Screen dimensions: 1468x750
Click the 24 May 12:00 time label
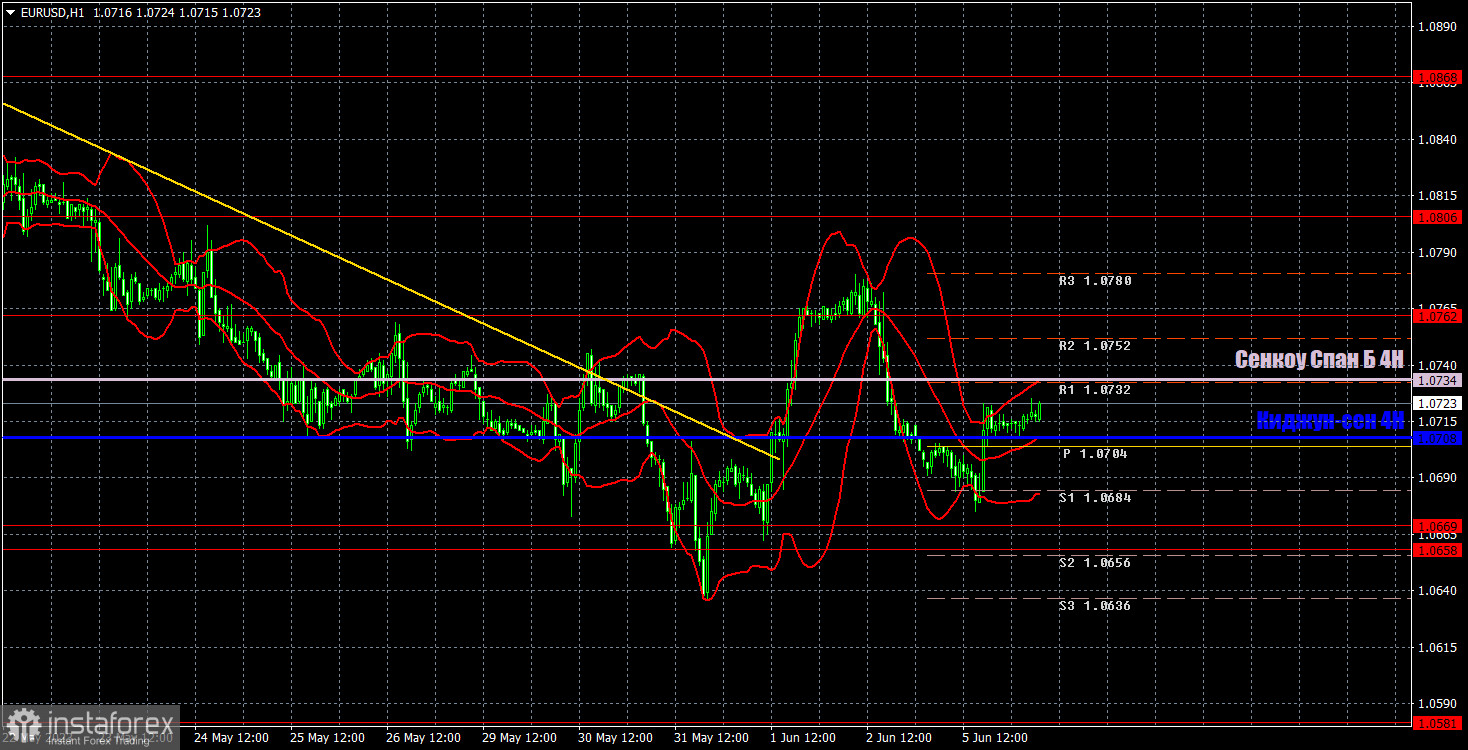pyautogui.click(x=230, y=738)
